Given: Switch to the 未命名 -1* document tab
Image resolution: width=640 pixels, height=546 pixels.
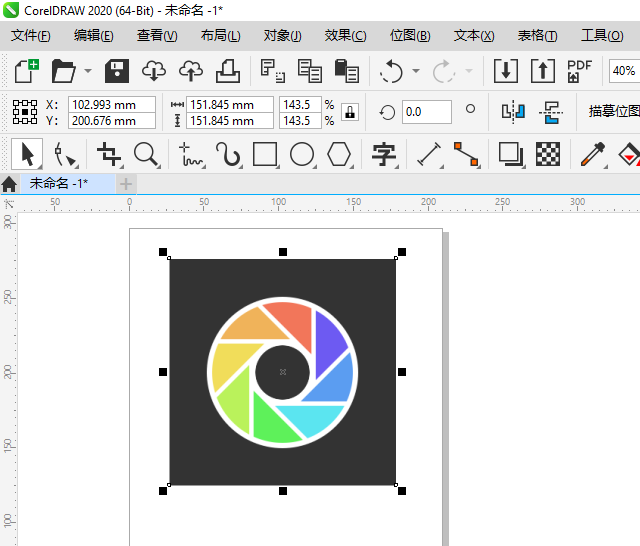Looking at the screenshot, I should tap(58, 184).
